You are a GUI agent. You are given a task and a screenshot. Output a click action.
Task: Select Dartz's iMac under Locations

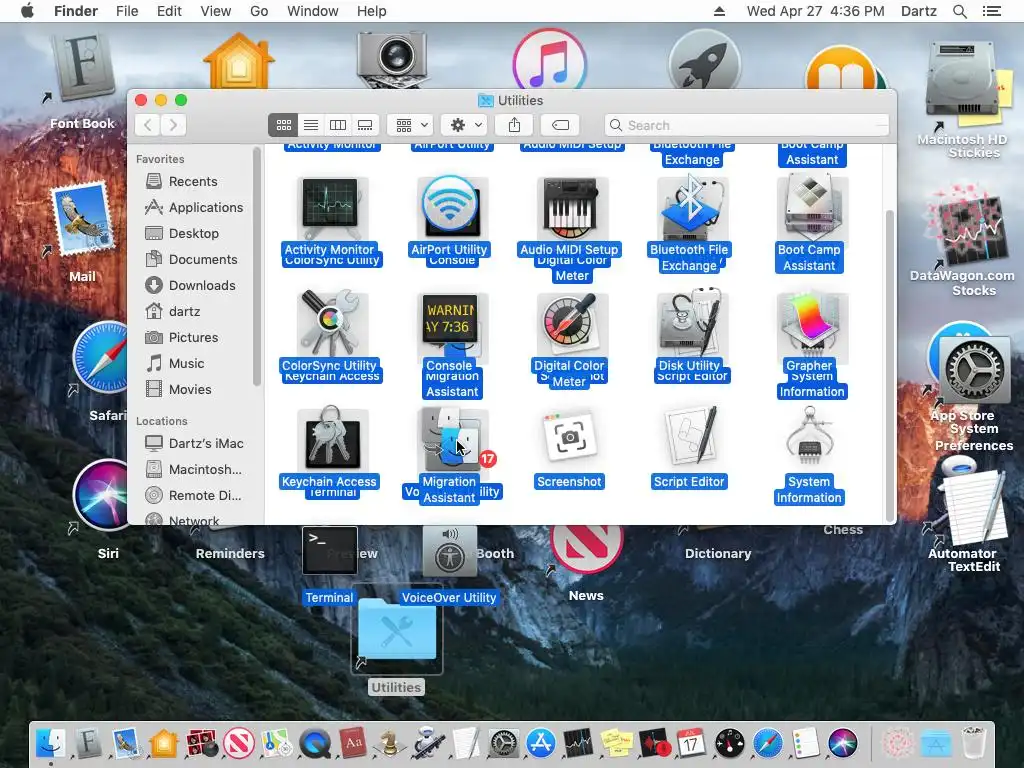point(193,443)
